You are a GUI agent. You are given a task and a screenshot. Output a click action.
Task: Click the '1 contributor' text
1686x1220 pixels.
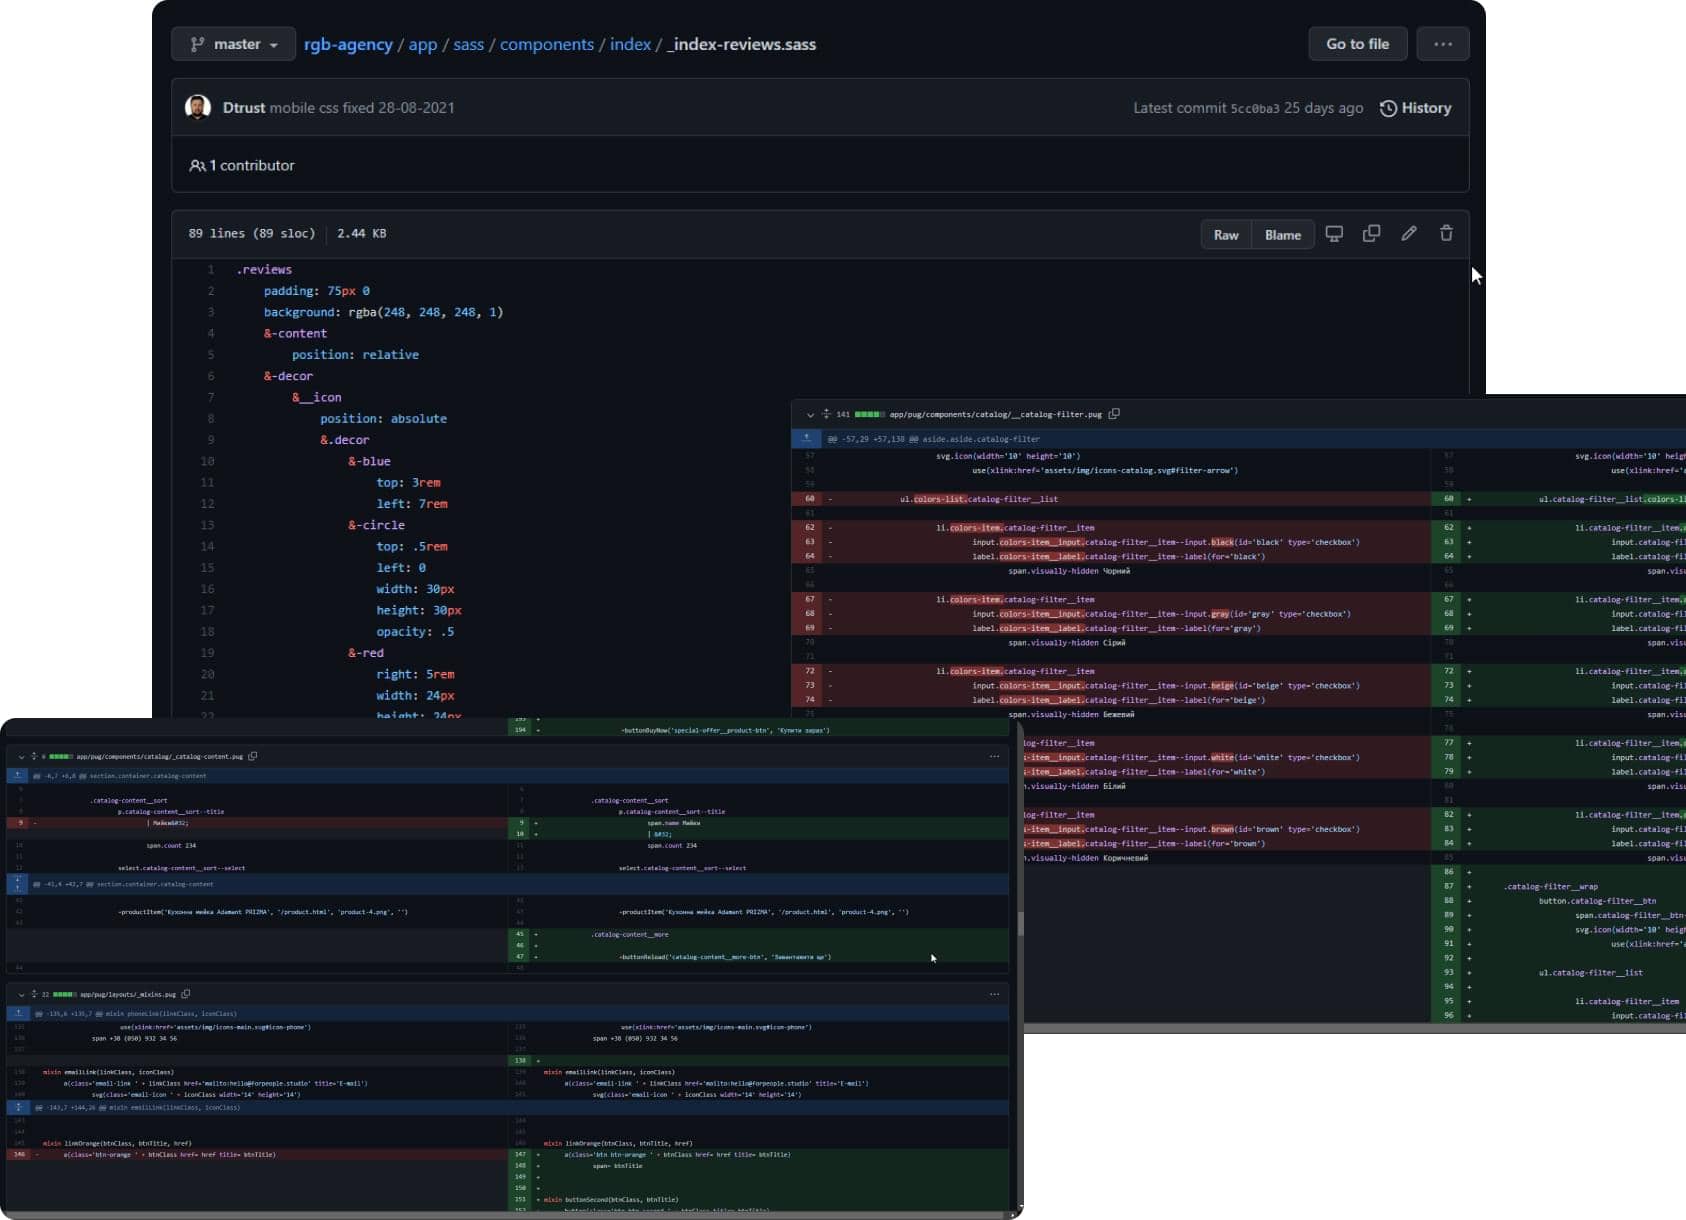252,166
